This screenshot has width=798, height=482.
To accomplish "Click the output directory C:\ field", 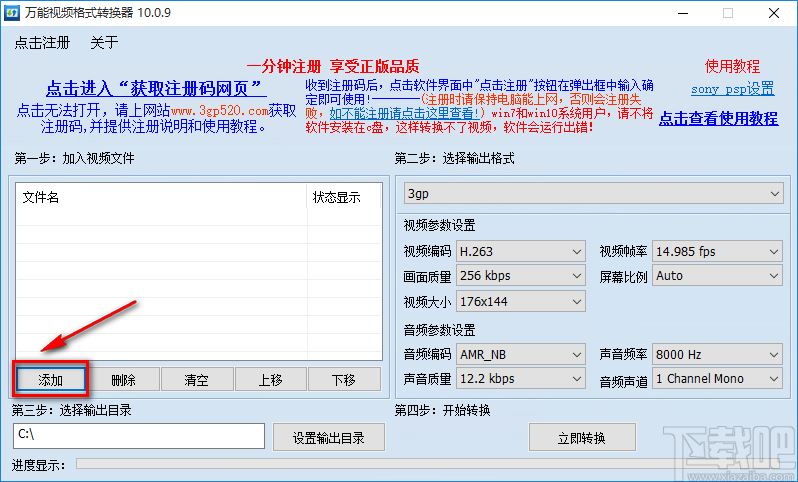I will point(139,436).
